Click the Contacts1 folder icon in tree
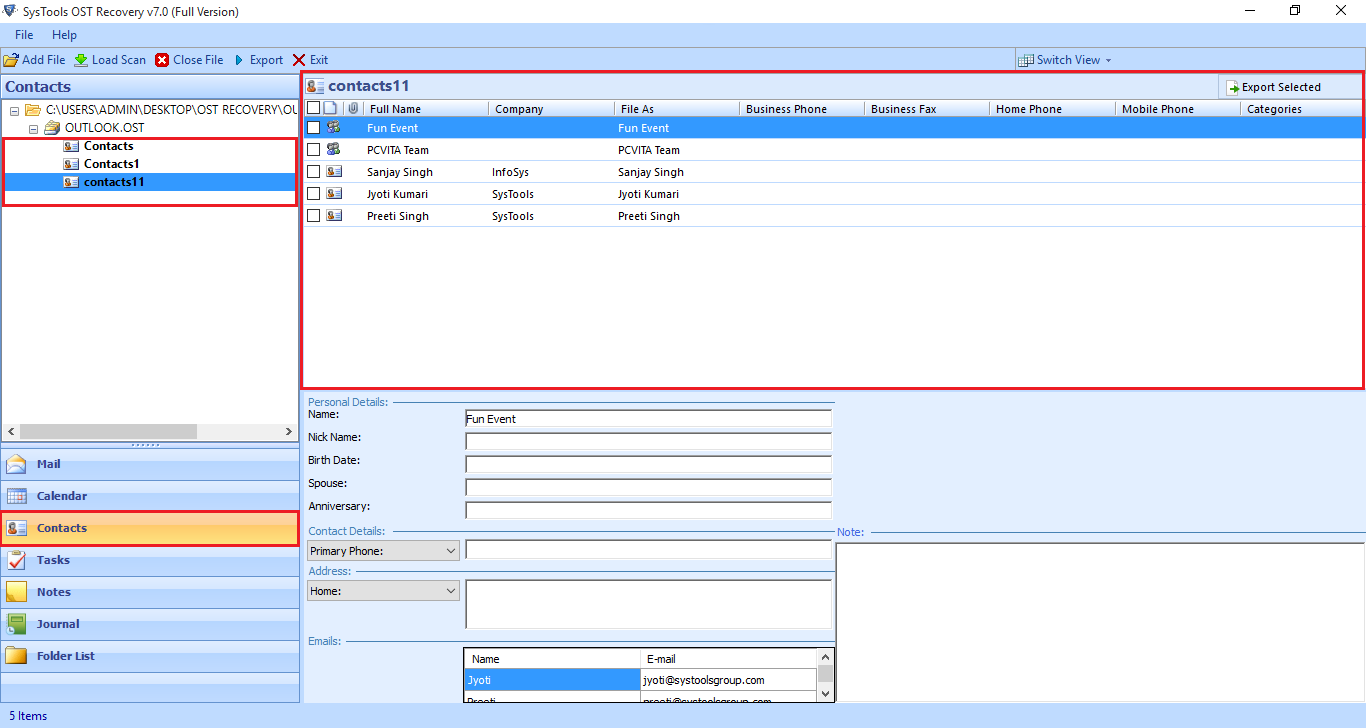1366x728 pixels. coord(71,164)
